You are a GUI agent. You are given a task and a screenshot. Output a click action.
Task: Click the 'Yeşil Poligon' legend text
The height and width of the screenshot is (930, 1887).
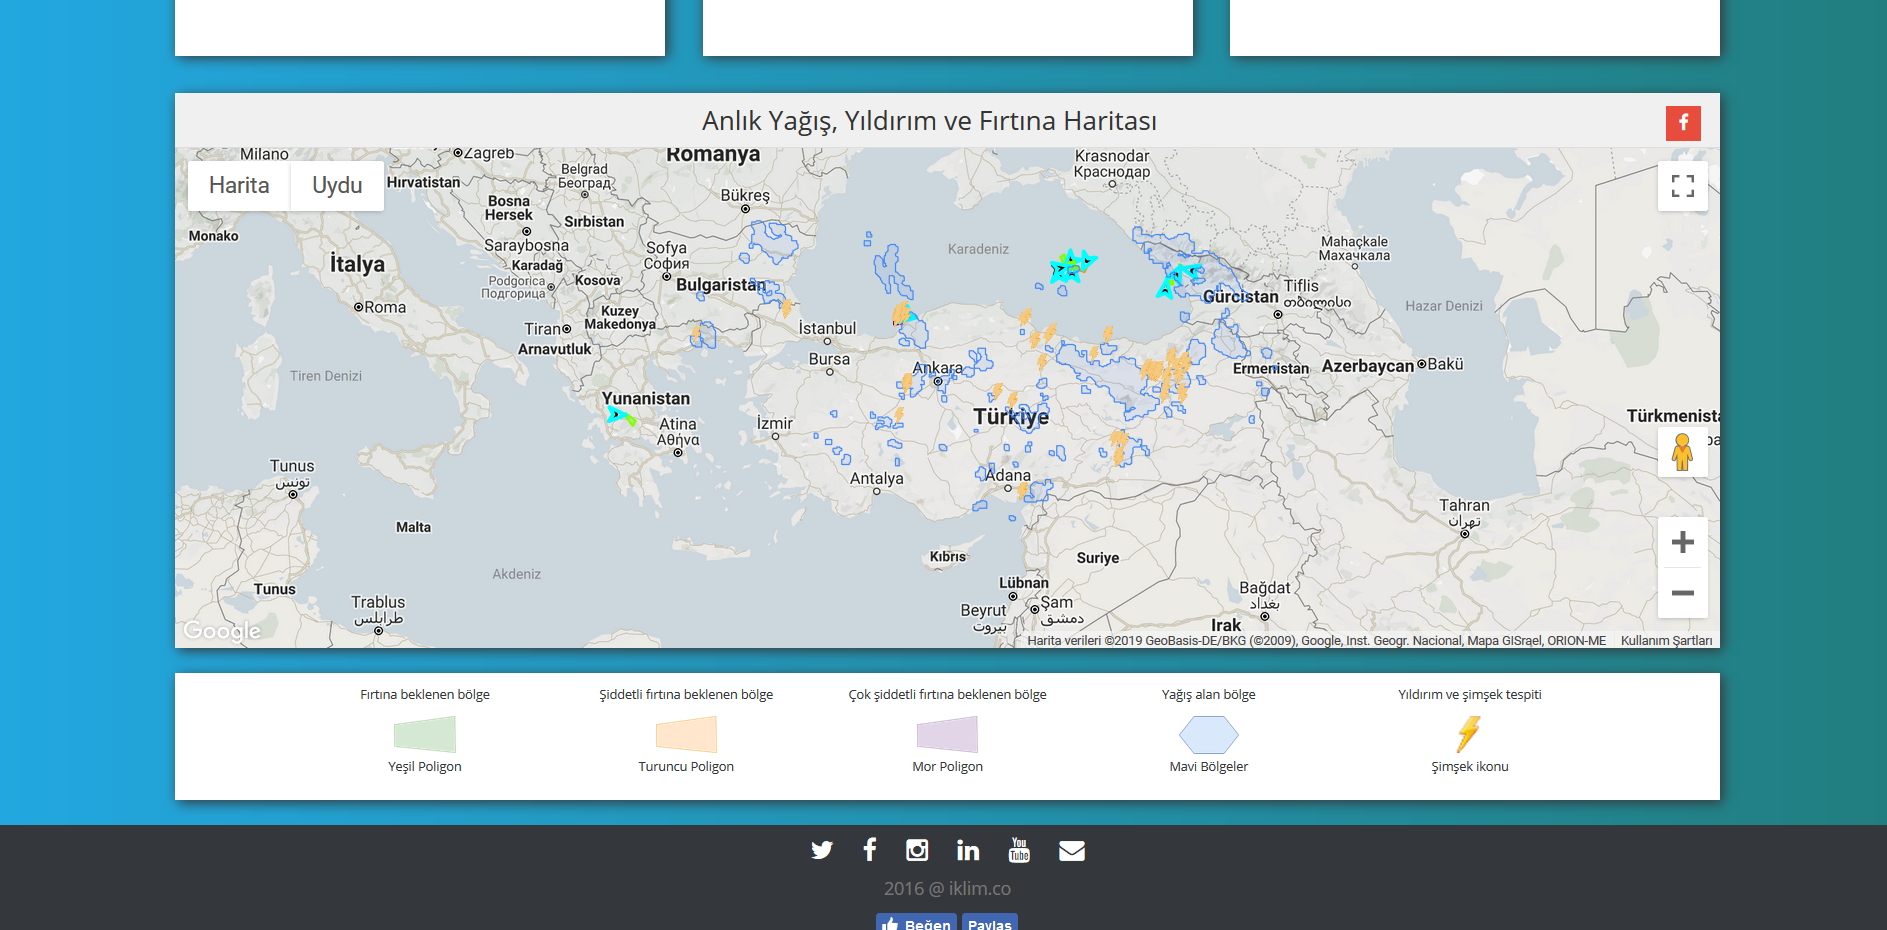425,767
